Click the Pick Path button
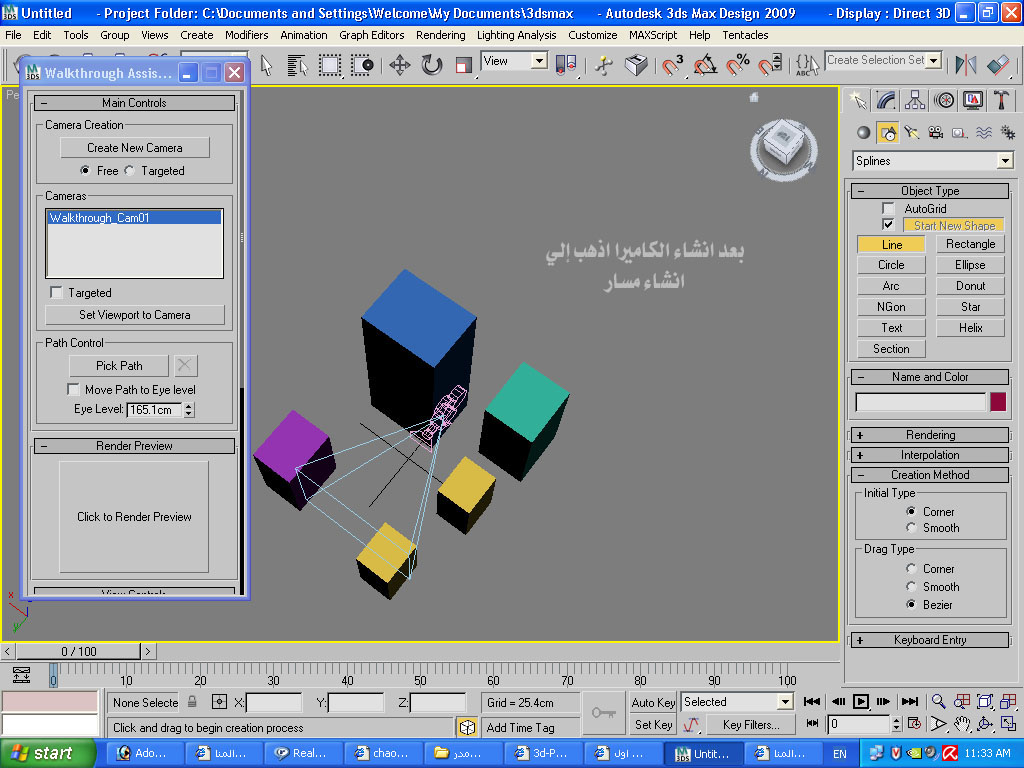This screenshot has width=1024, height=768. (119, 366)
